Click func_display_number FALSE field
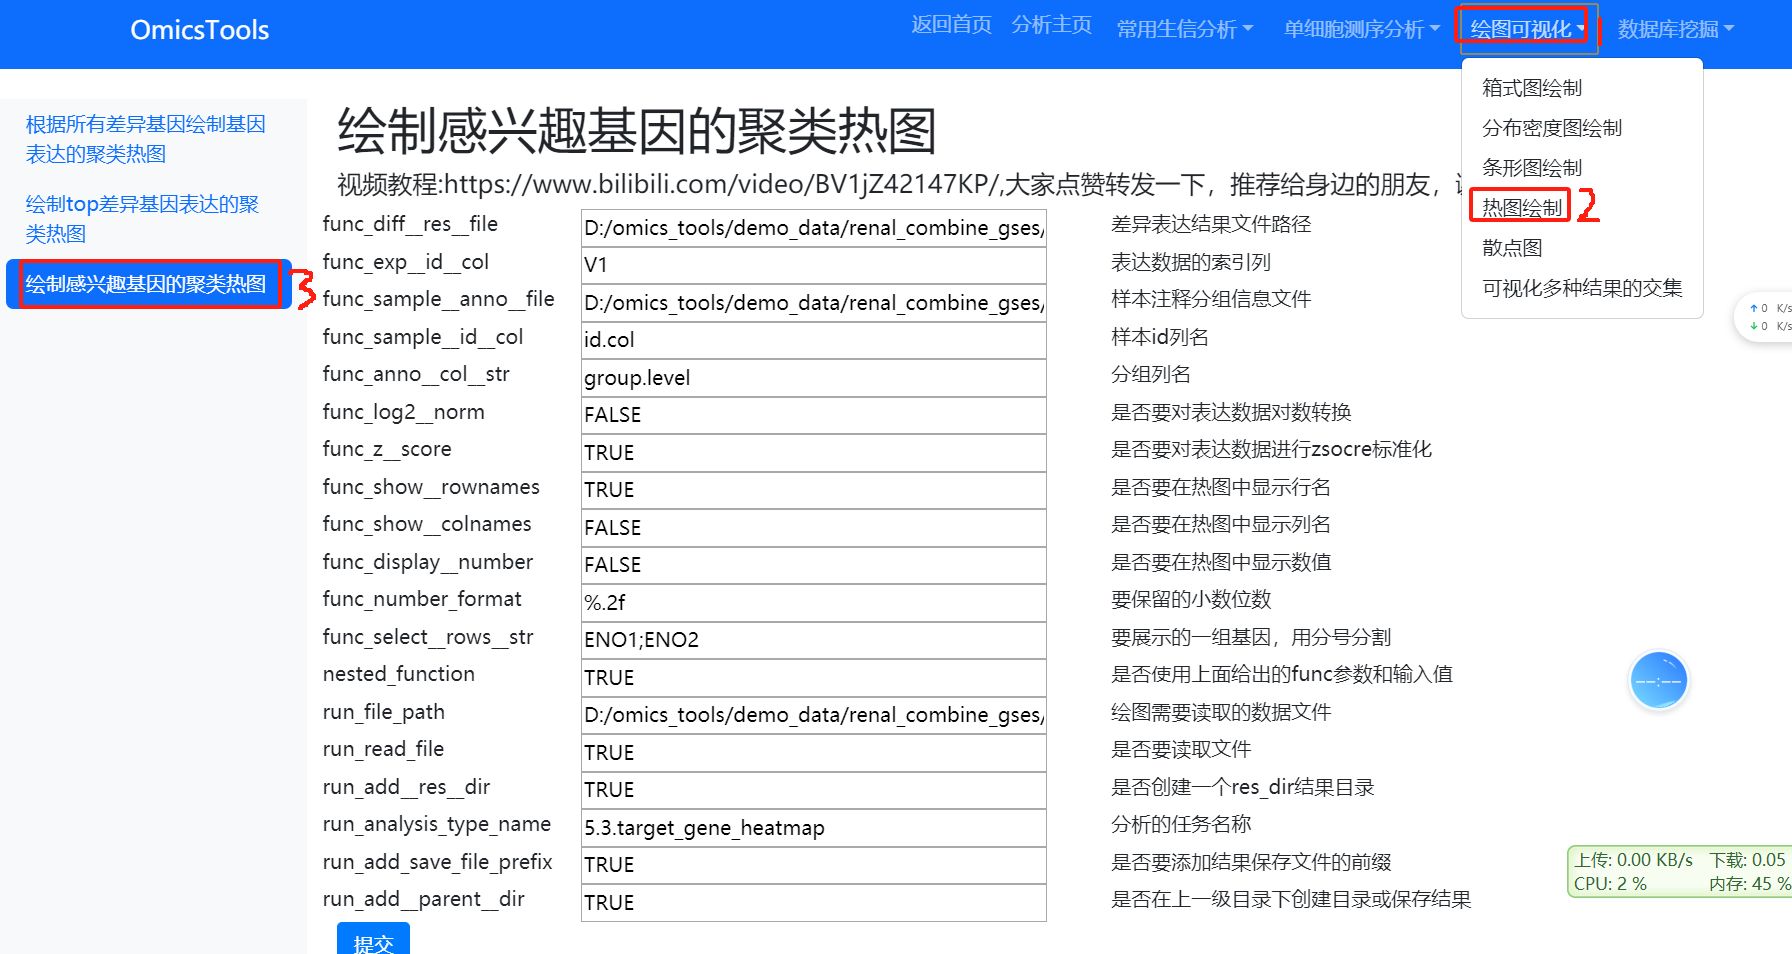This screenshot has height=954, width=1792. (814, 565)
